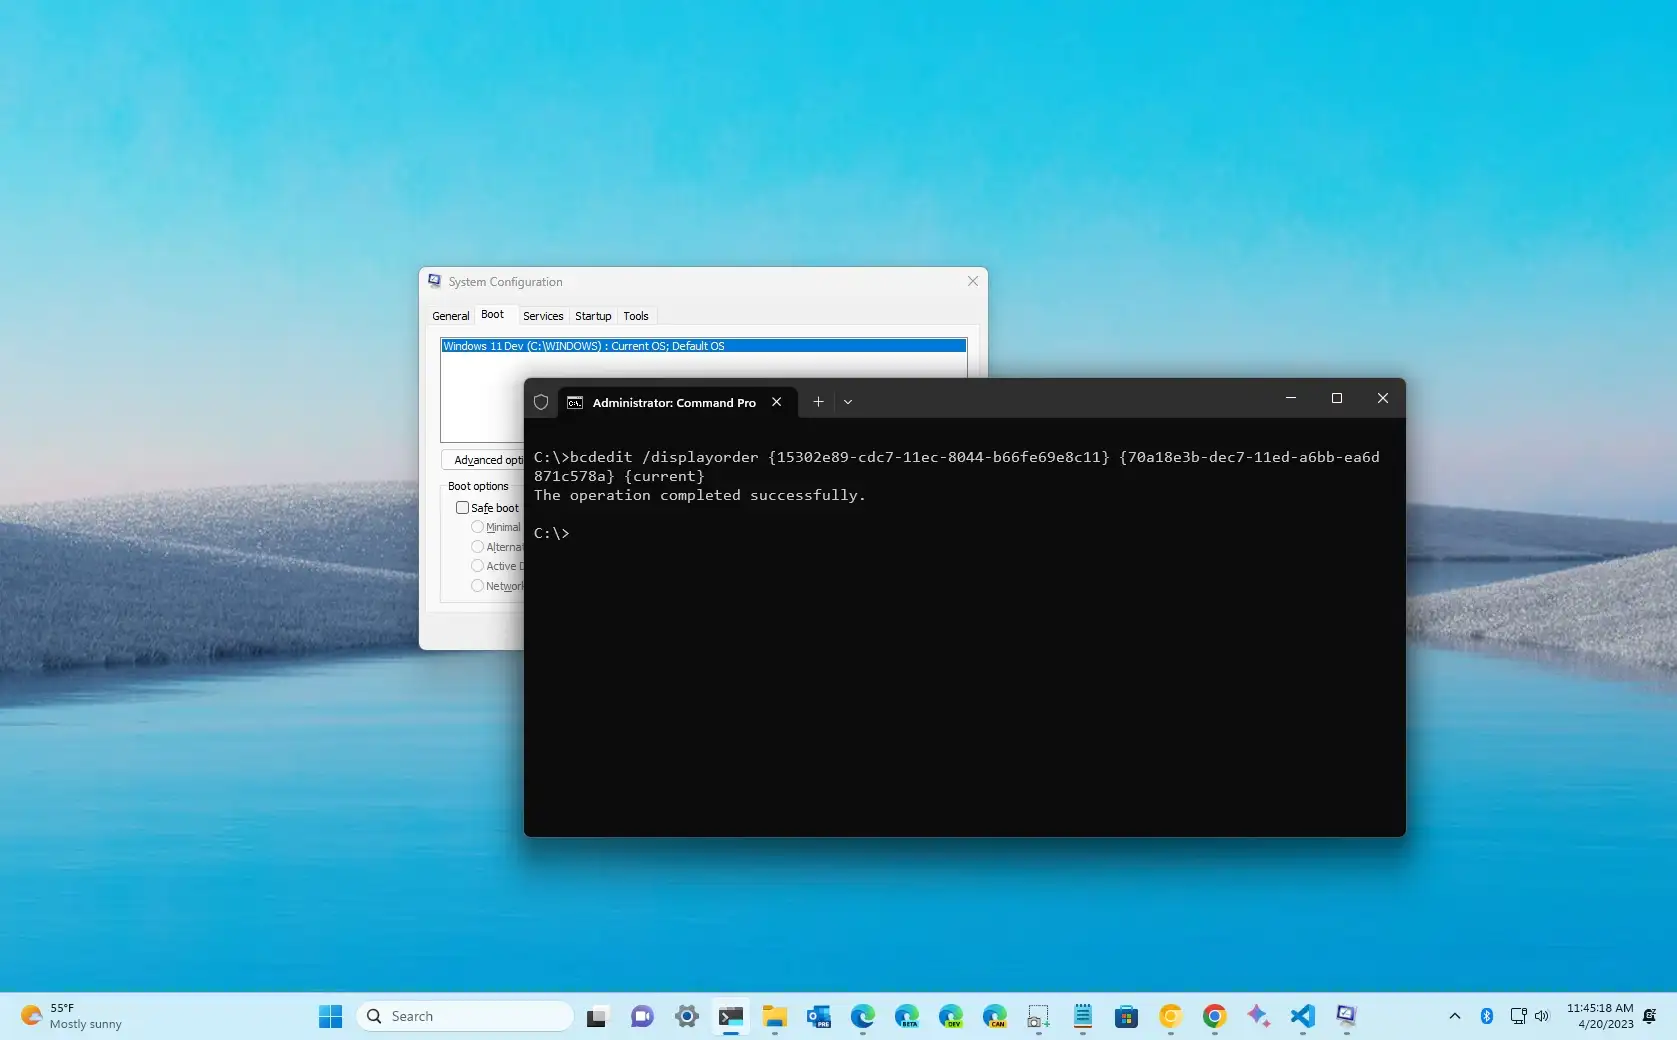Open Google Chrome from the taskbar
Screen dimensions: 1677x1040
(x=1213, y=1016)
